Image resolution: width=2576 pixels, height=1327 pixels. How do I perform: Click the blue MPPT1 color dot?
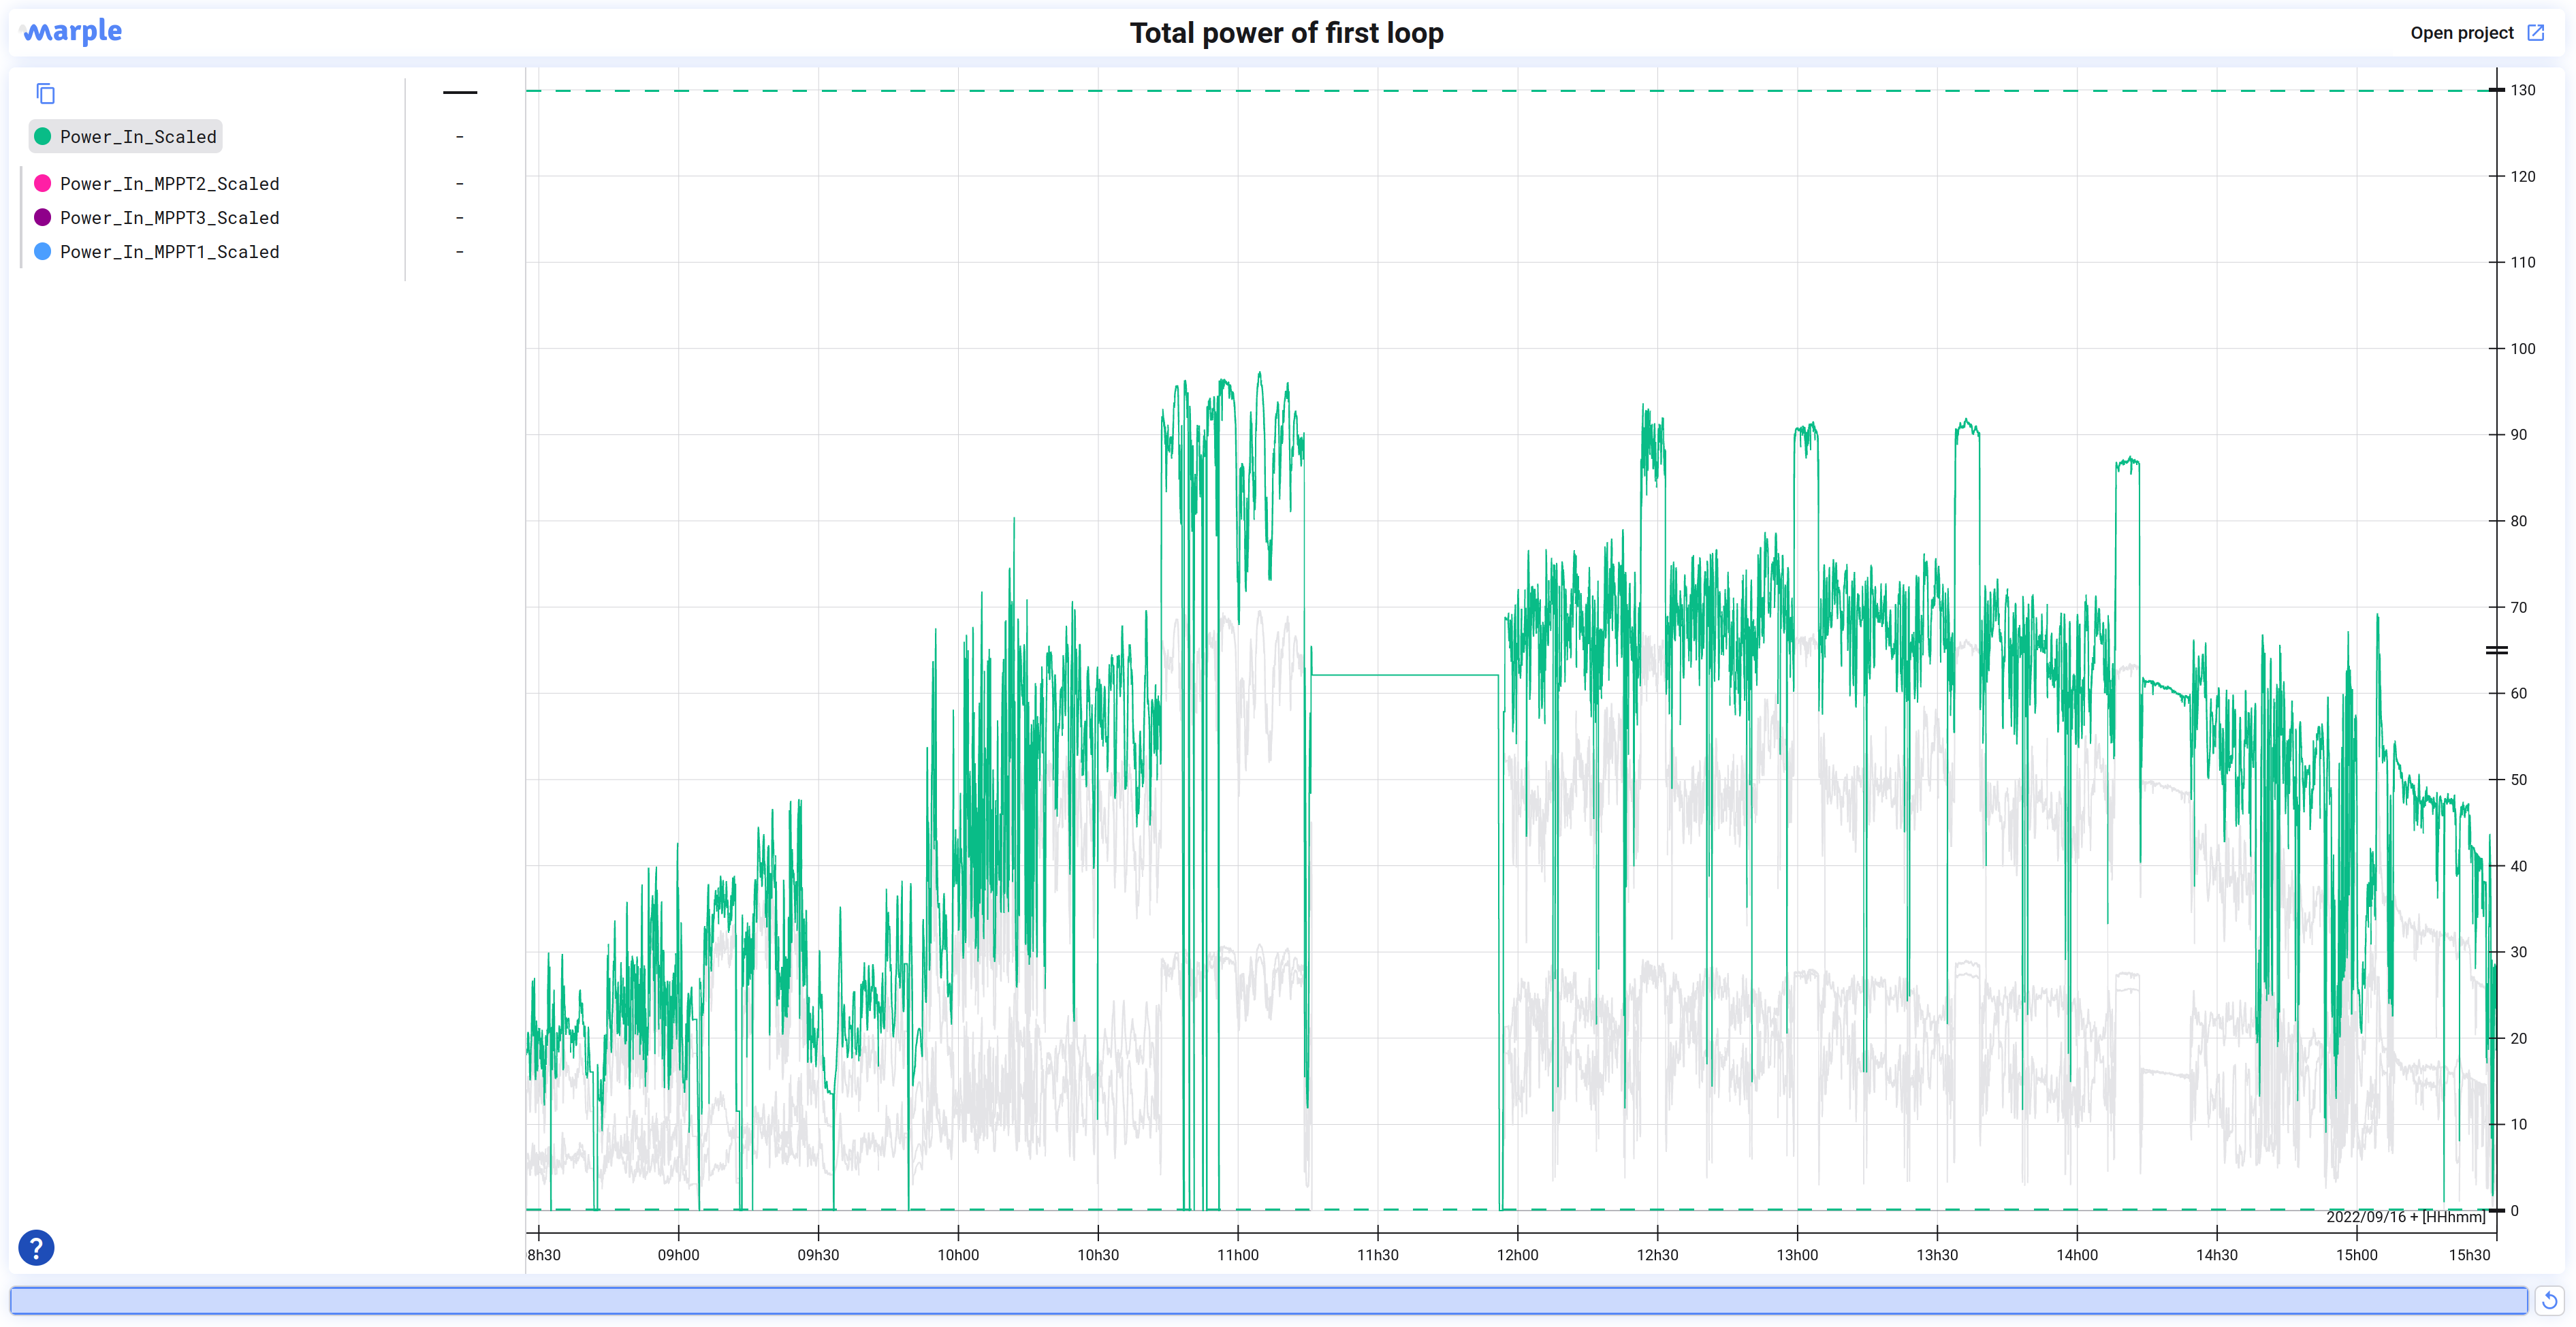pyautogui.click(x=42, y=251)
